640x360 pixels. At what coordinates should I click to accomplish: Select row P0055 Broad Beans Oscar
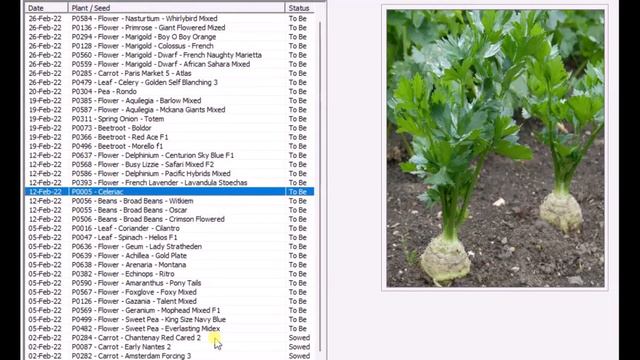pyautogui.click(x=169, y=210)
